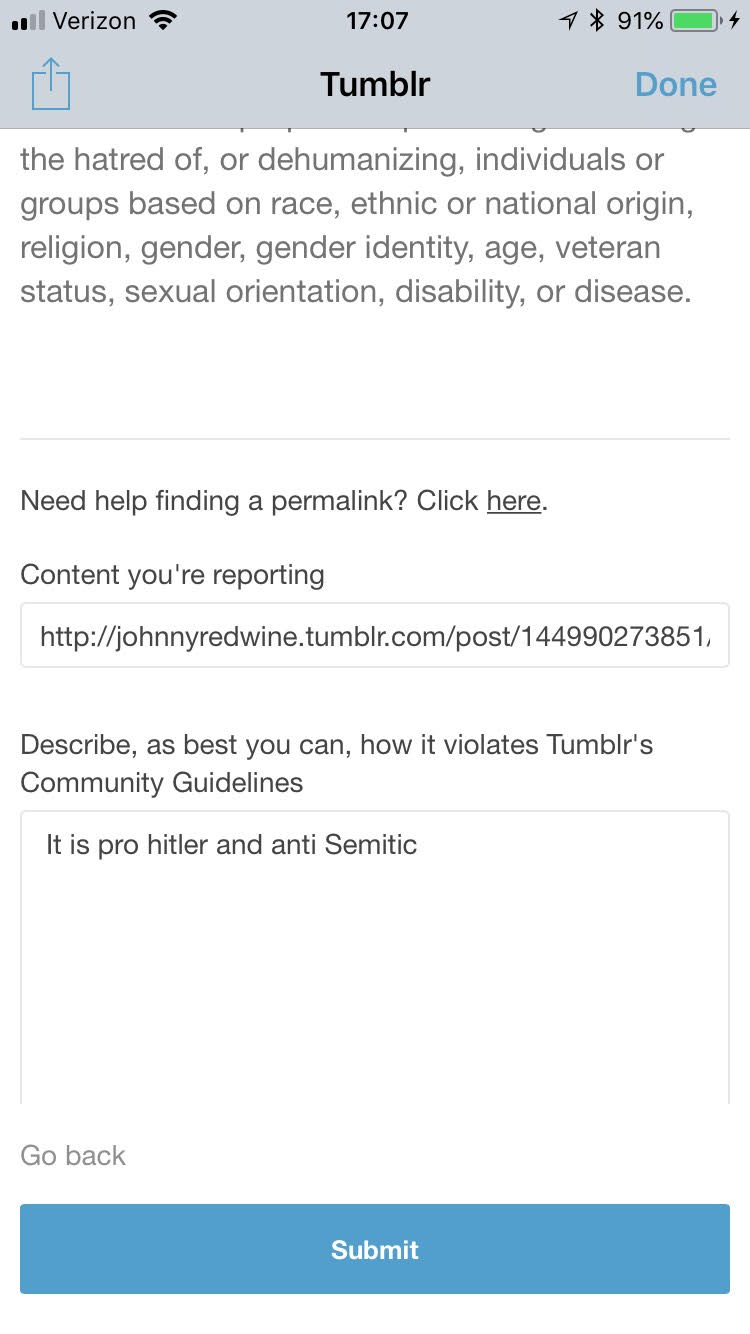Viewport: 750px width, 1334px height.
Task: Tap the location services arrow icon
Action: (568, 20)
